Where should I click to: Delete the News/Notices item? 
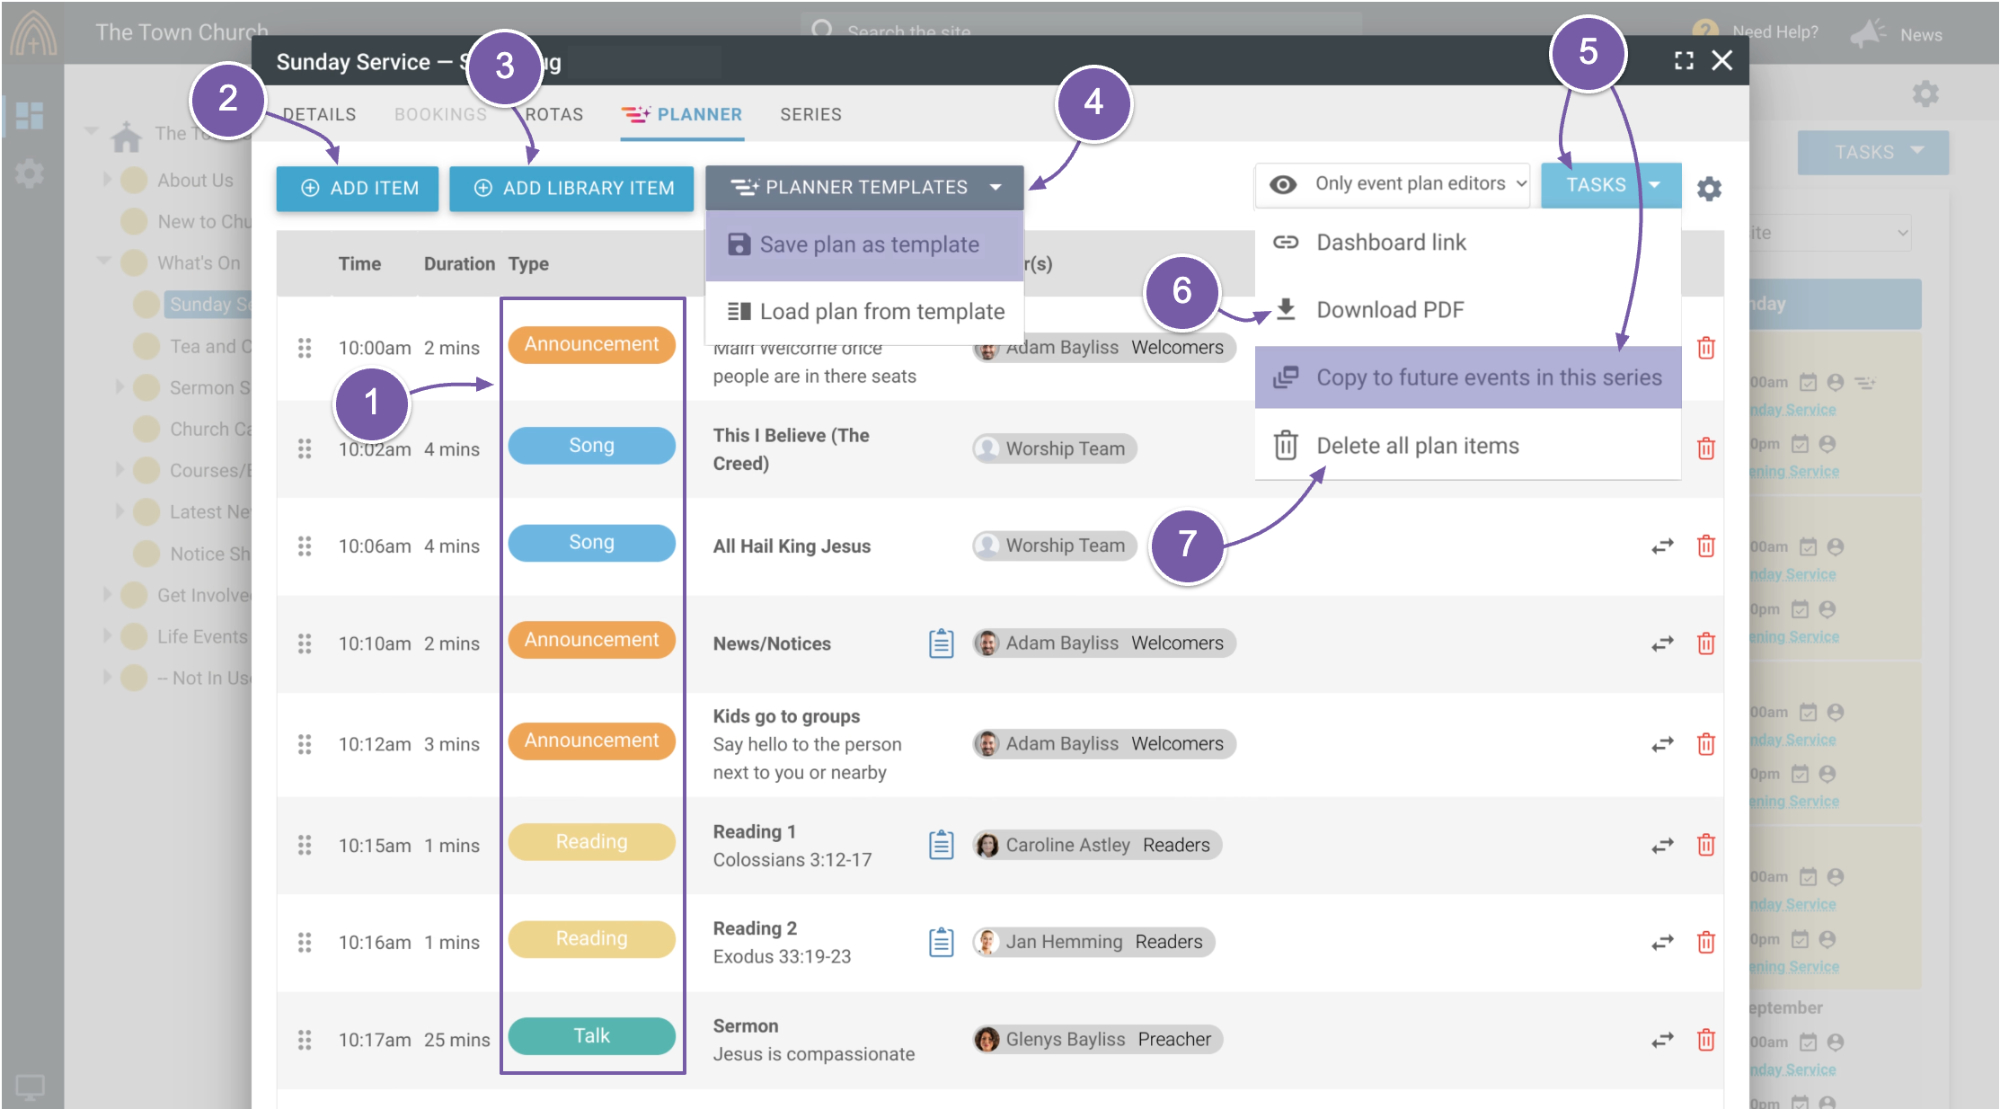click(1706, 643)
